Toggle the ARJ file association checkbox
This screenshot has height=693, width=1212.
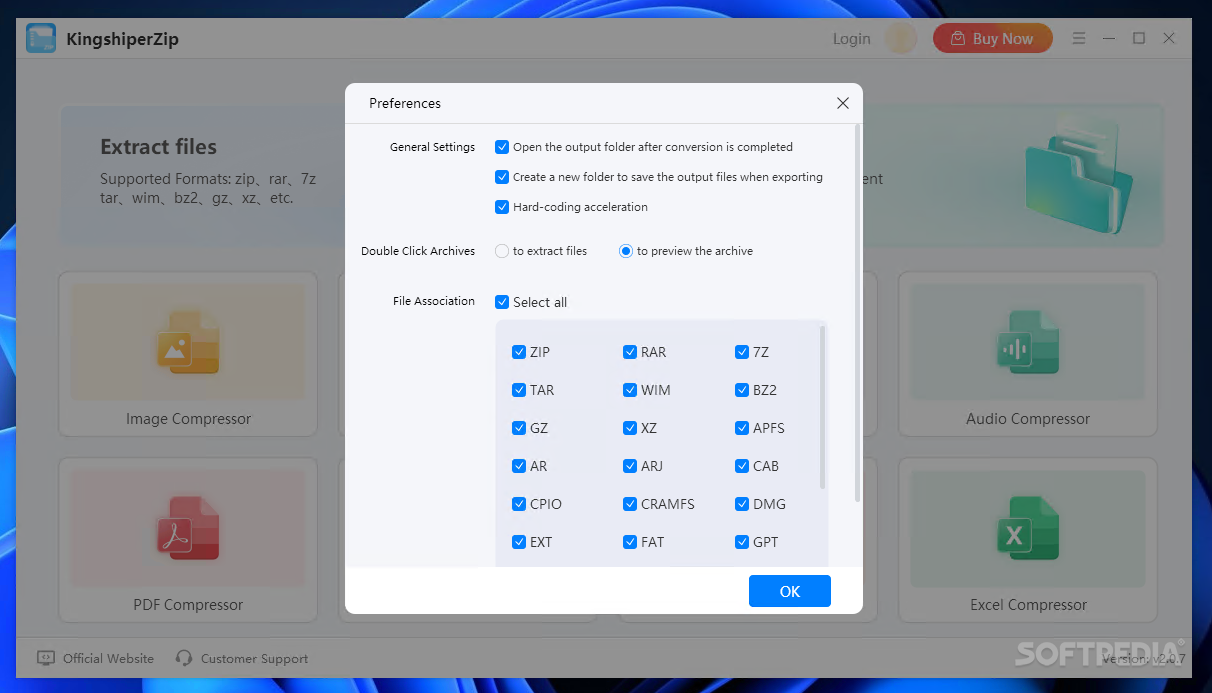[630, 466]
